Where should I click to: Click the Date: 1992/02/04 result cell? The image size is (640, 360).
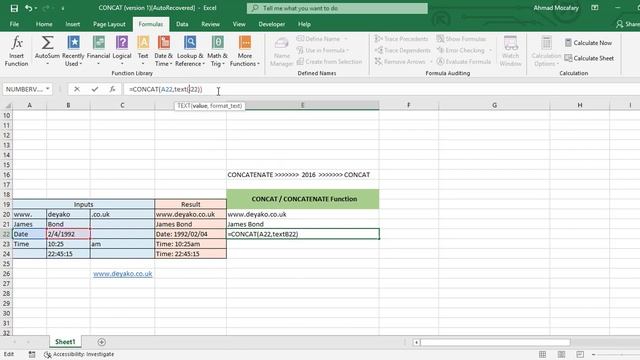click(191, 234)
